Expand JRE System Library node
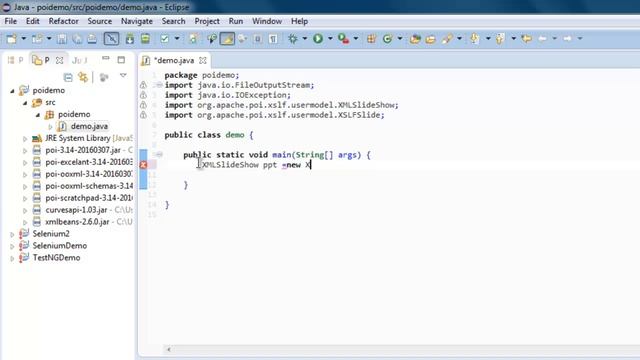This screenshot has height=360, width=640. click(x=25, y=138)
